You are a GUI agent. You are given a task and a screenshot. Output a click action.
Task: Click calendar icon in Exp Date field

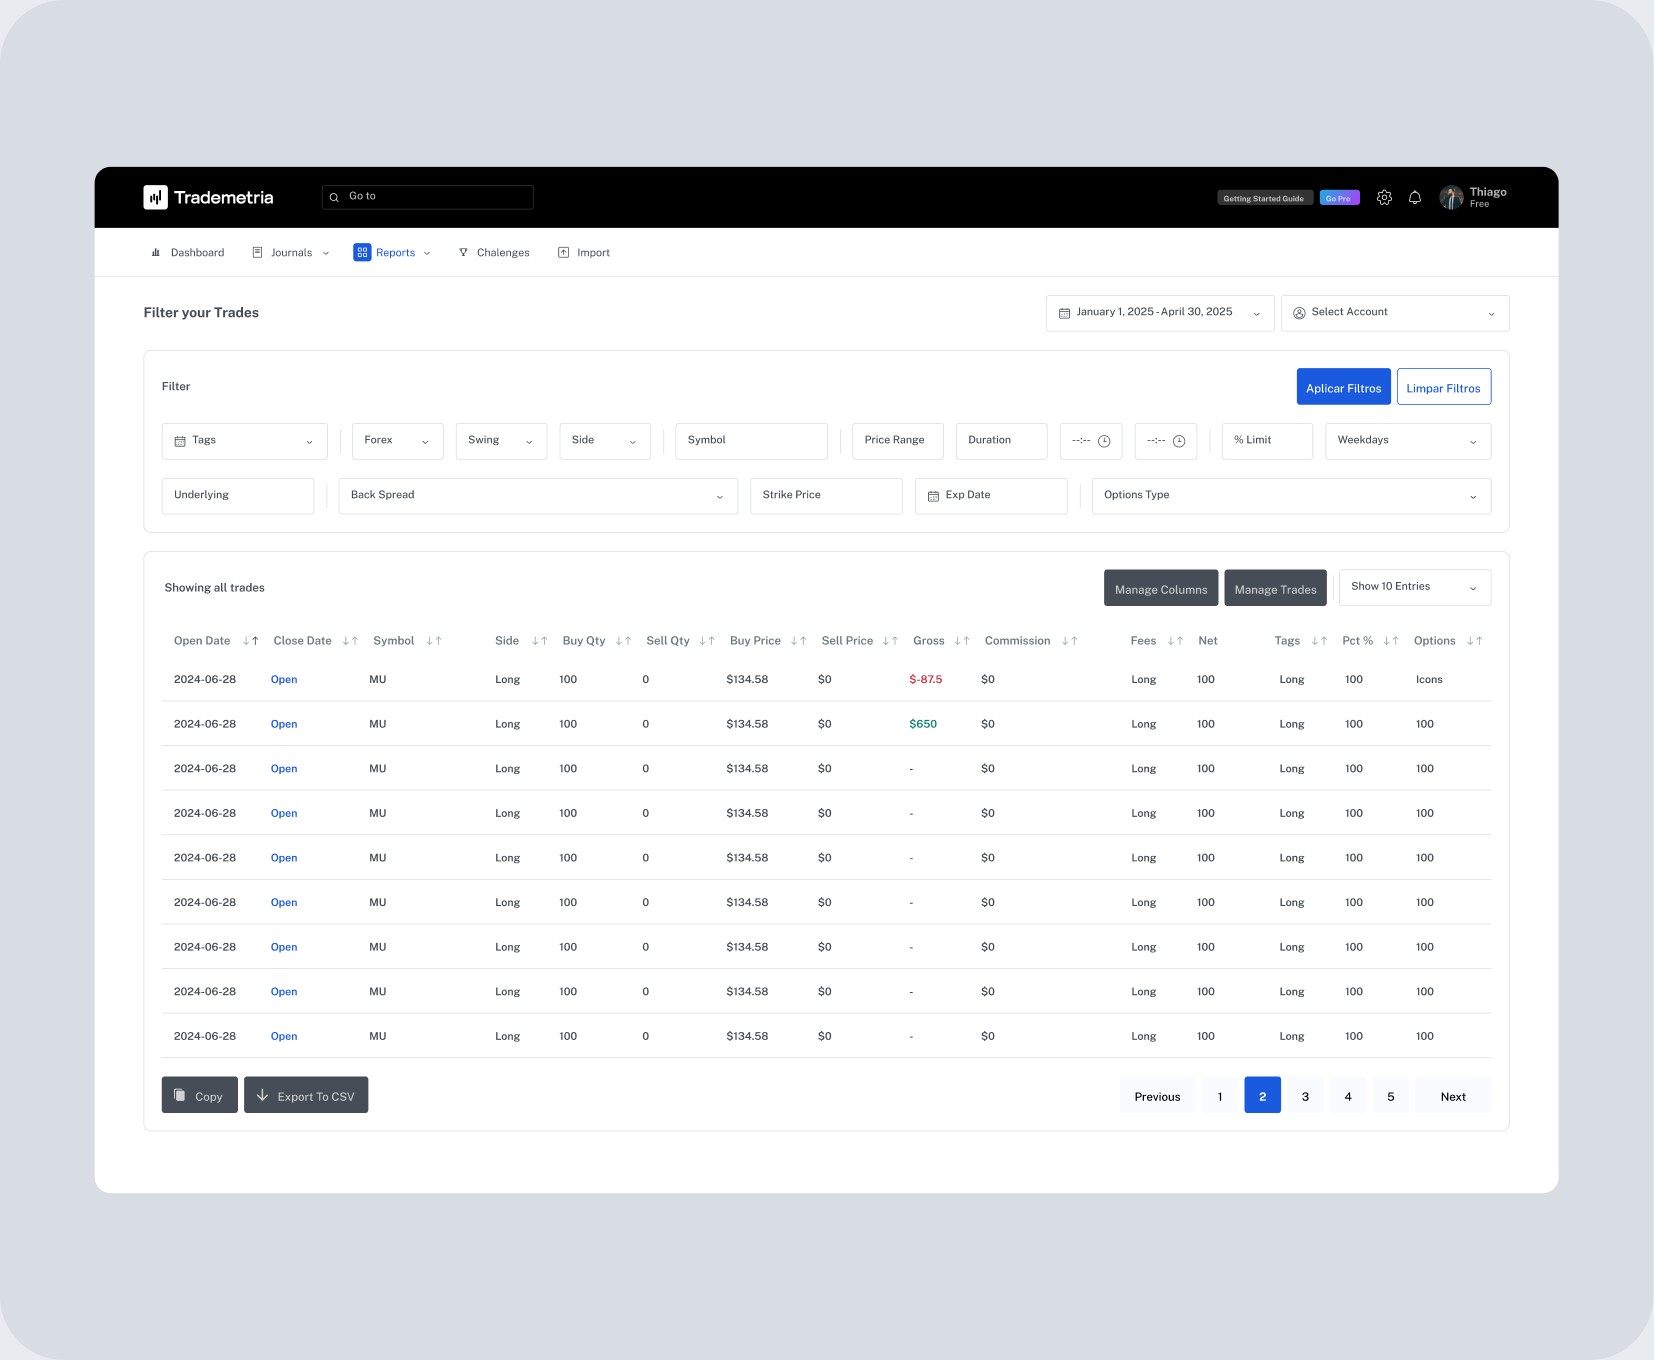[933, 496]
